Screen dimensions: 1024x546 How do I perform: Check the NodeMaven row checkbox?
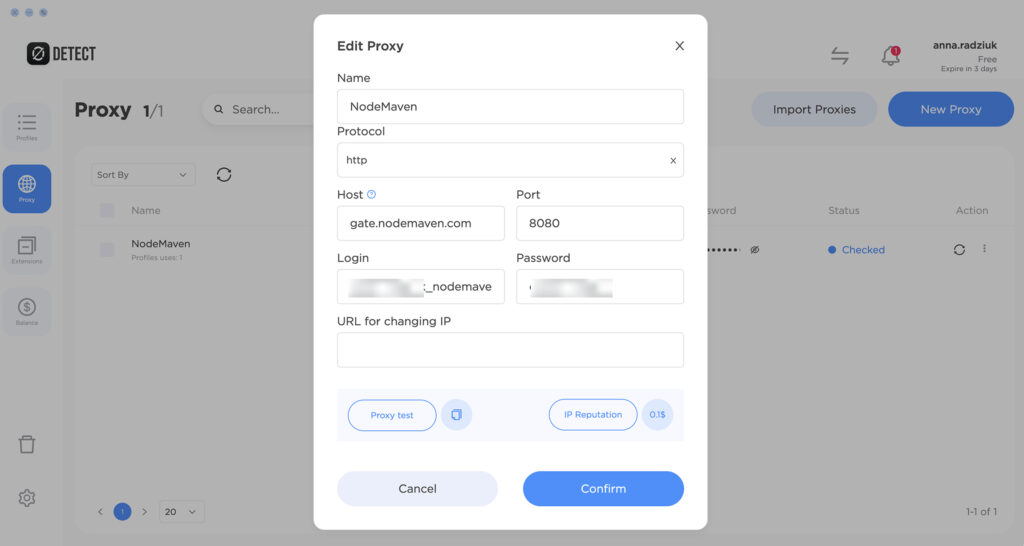tap(107, 250)
